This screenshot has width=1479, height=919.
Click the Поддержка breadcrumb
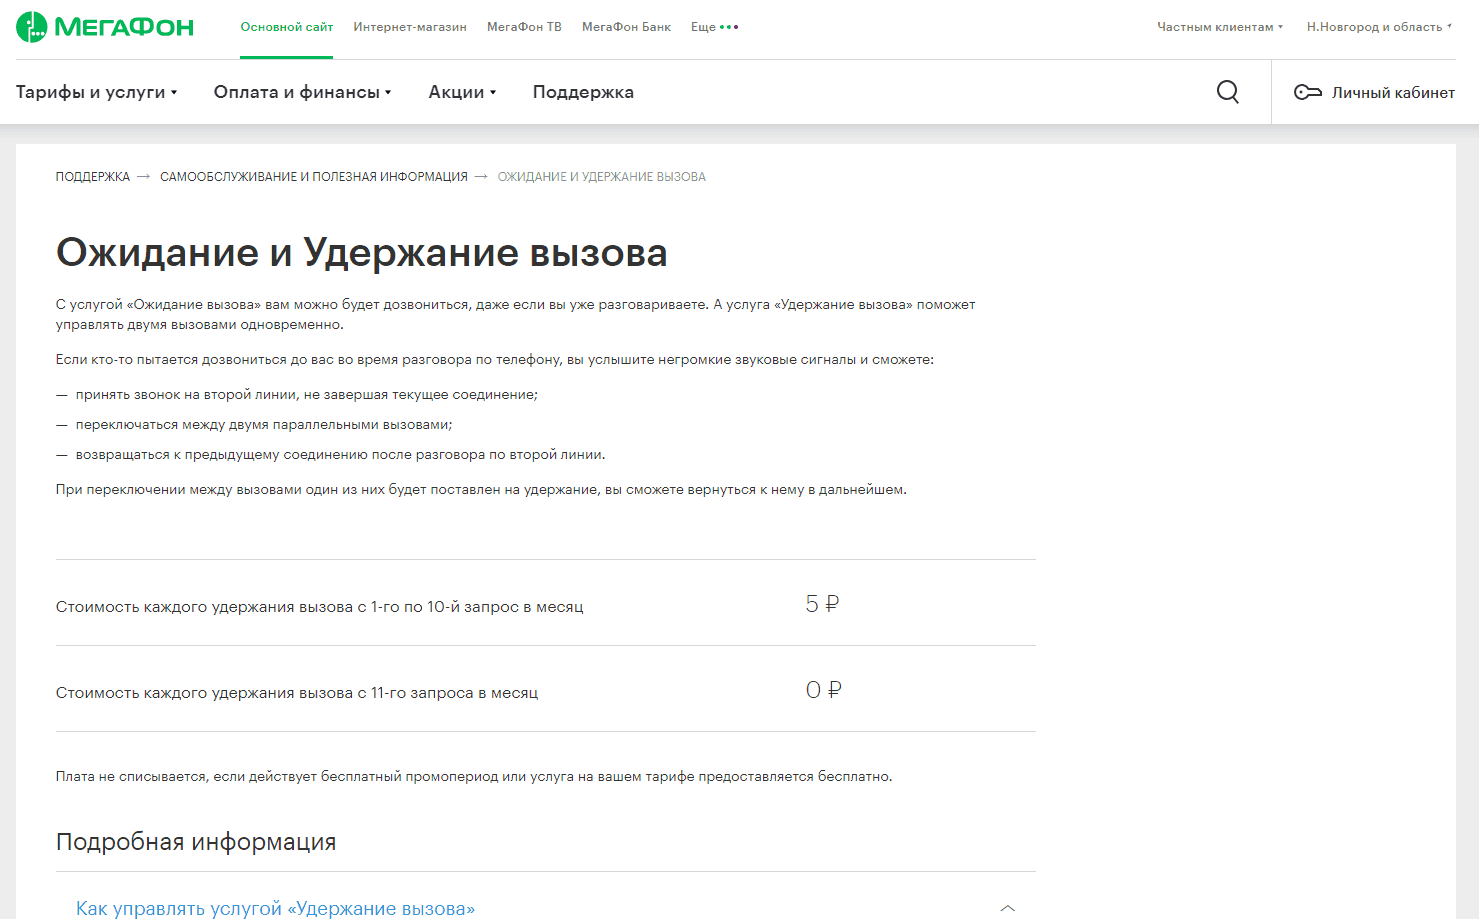[x=93, y=177]
